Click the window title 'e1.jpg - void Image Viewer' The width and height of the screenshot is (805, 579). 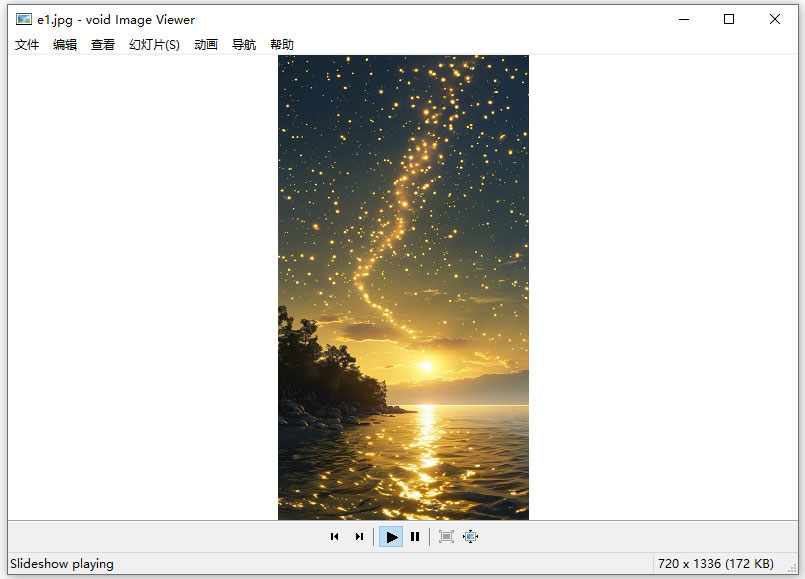(115, 18)
